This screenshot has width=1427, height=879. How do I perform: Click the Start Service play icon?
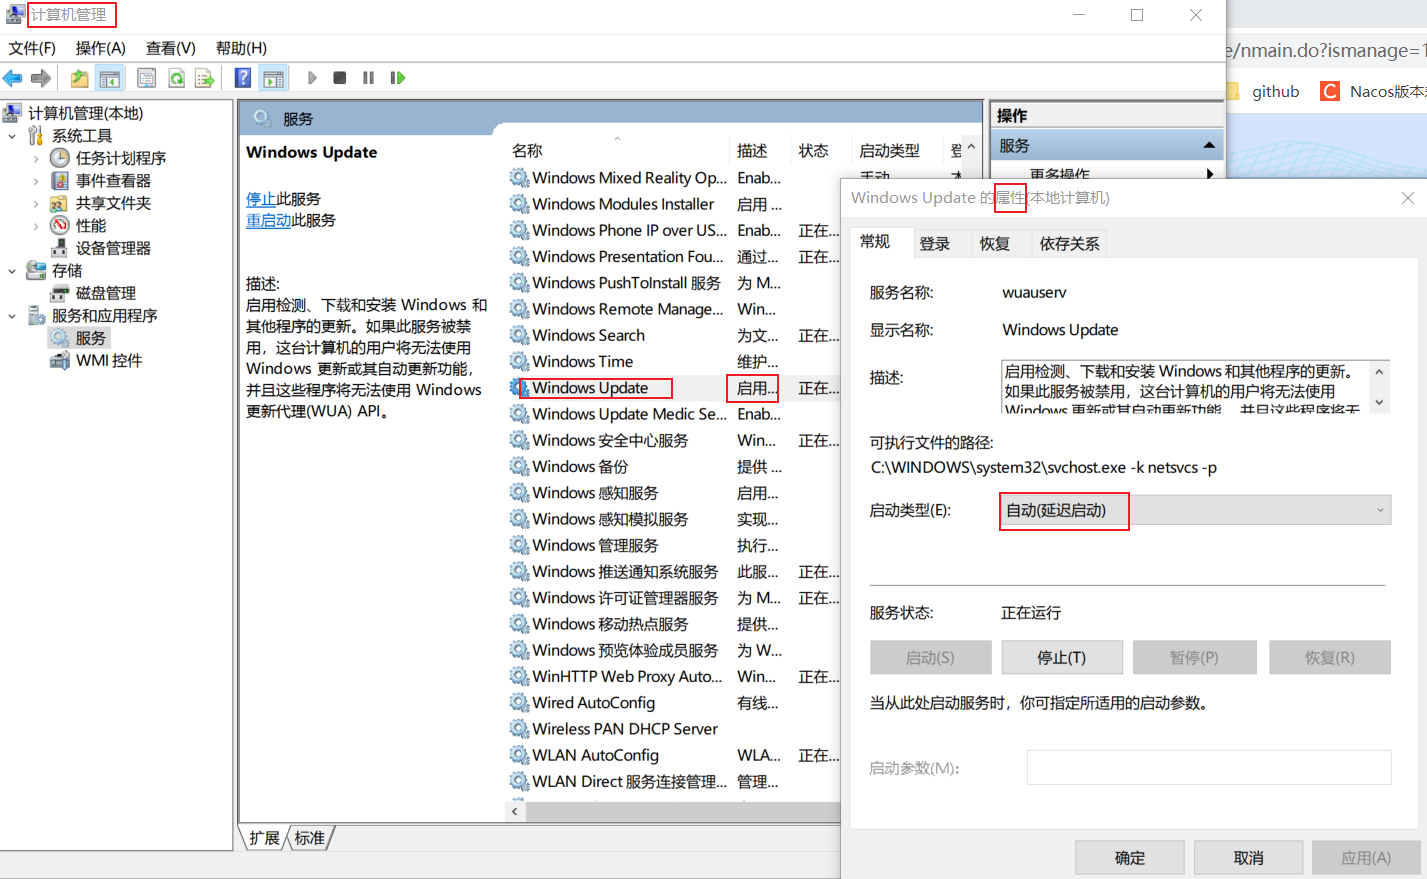point(312,78)
